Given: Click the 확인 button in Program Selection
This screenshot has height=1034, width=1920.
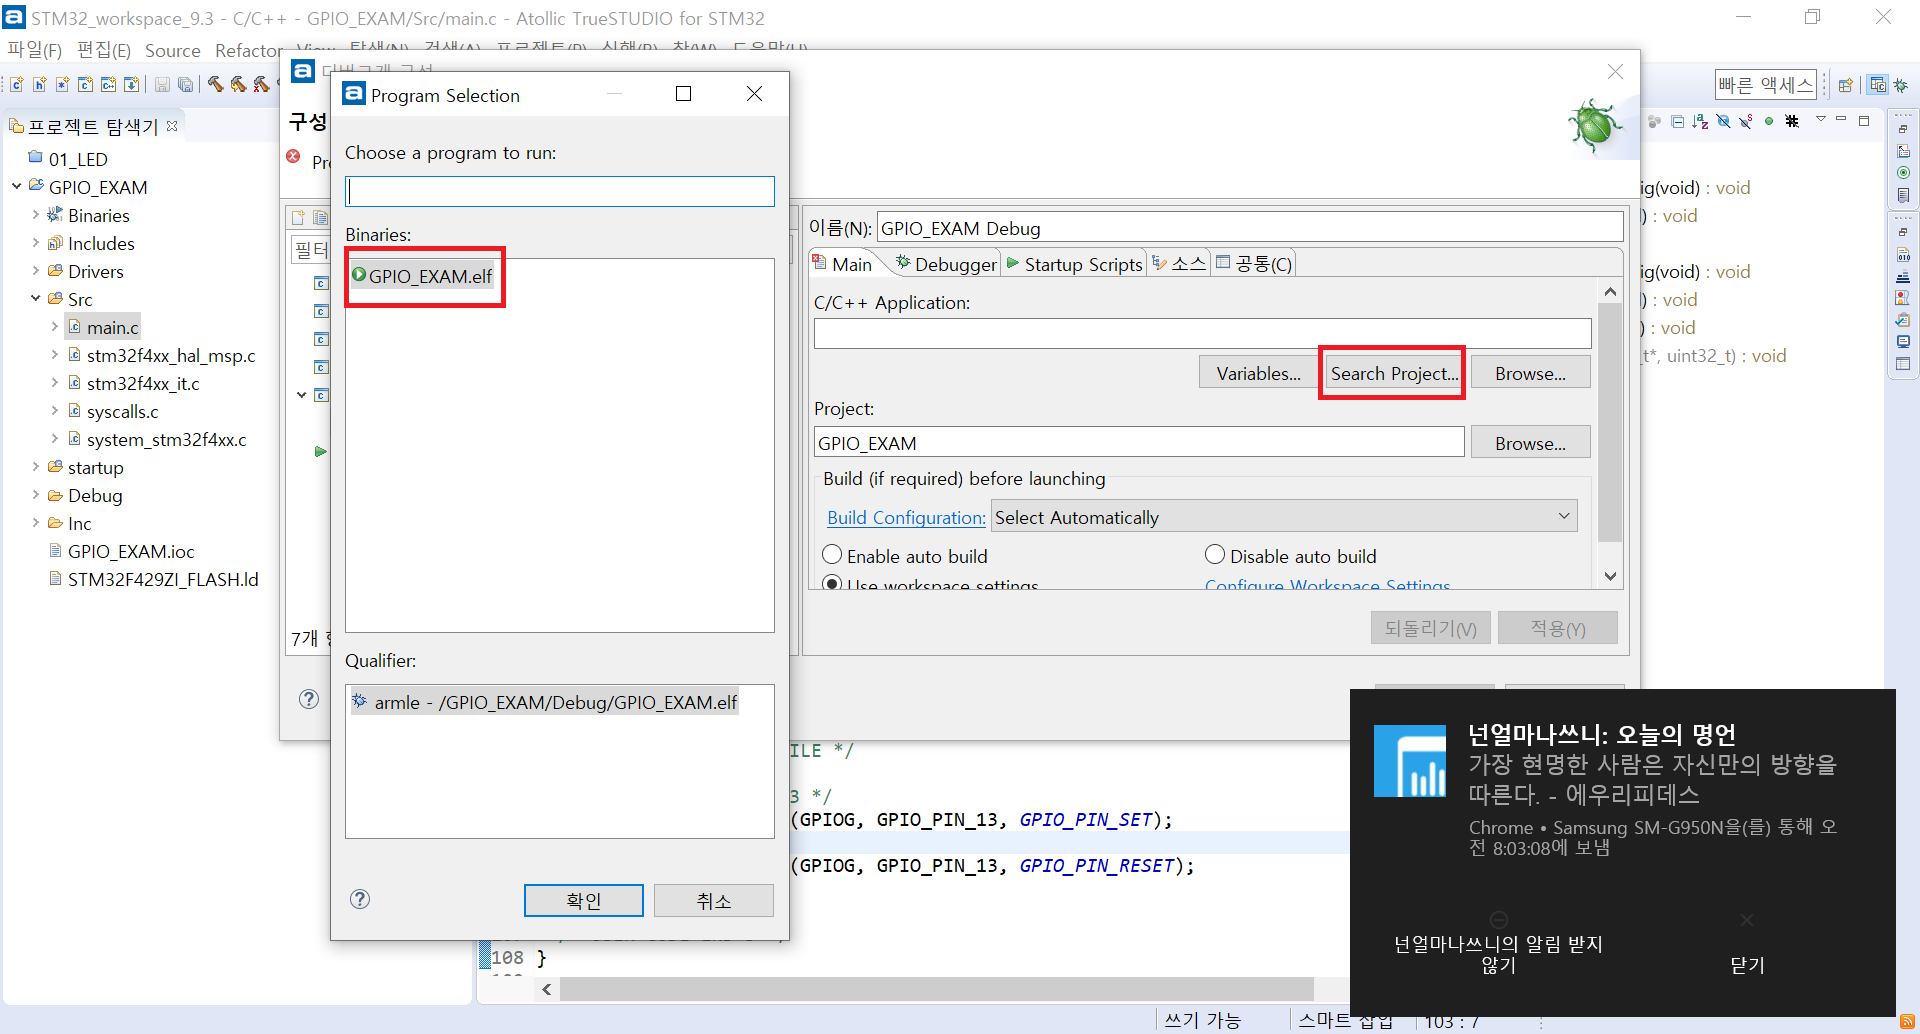Looking at the screenshot, I should [584, 900].
